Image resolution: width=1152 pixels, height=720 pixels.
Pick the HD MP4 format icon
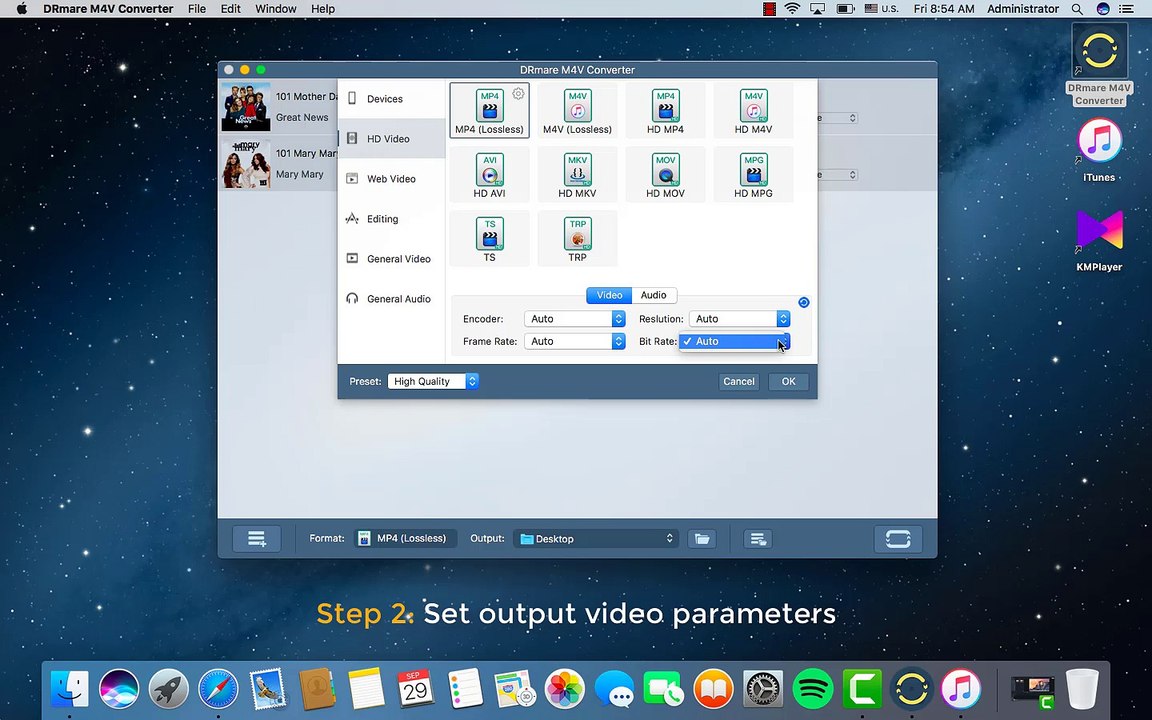point(665,110)
